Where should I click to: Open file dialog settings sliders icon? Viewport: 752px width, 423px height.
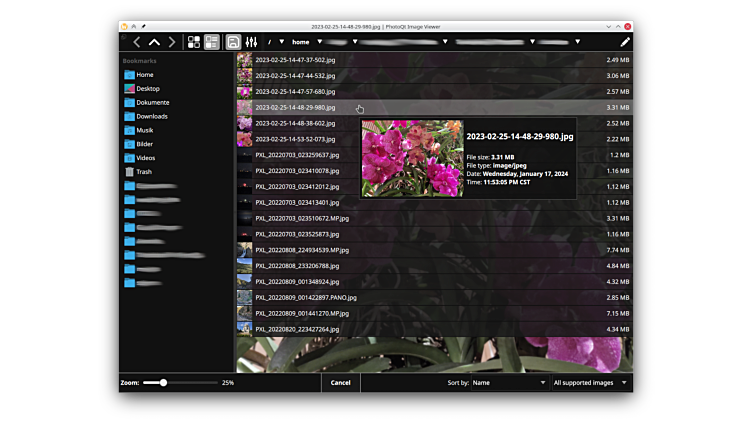[251, 42]
